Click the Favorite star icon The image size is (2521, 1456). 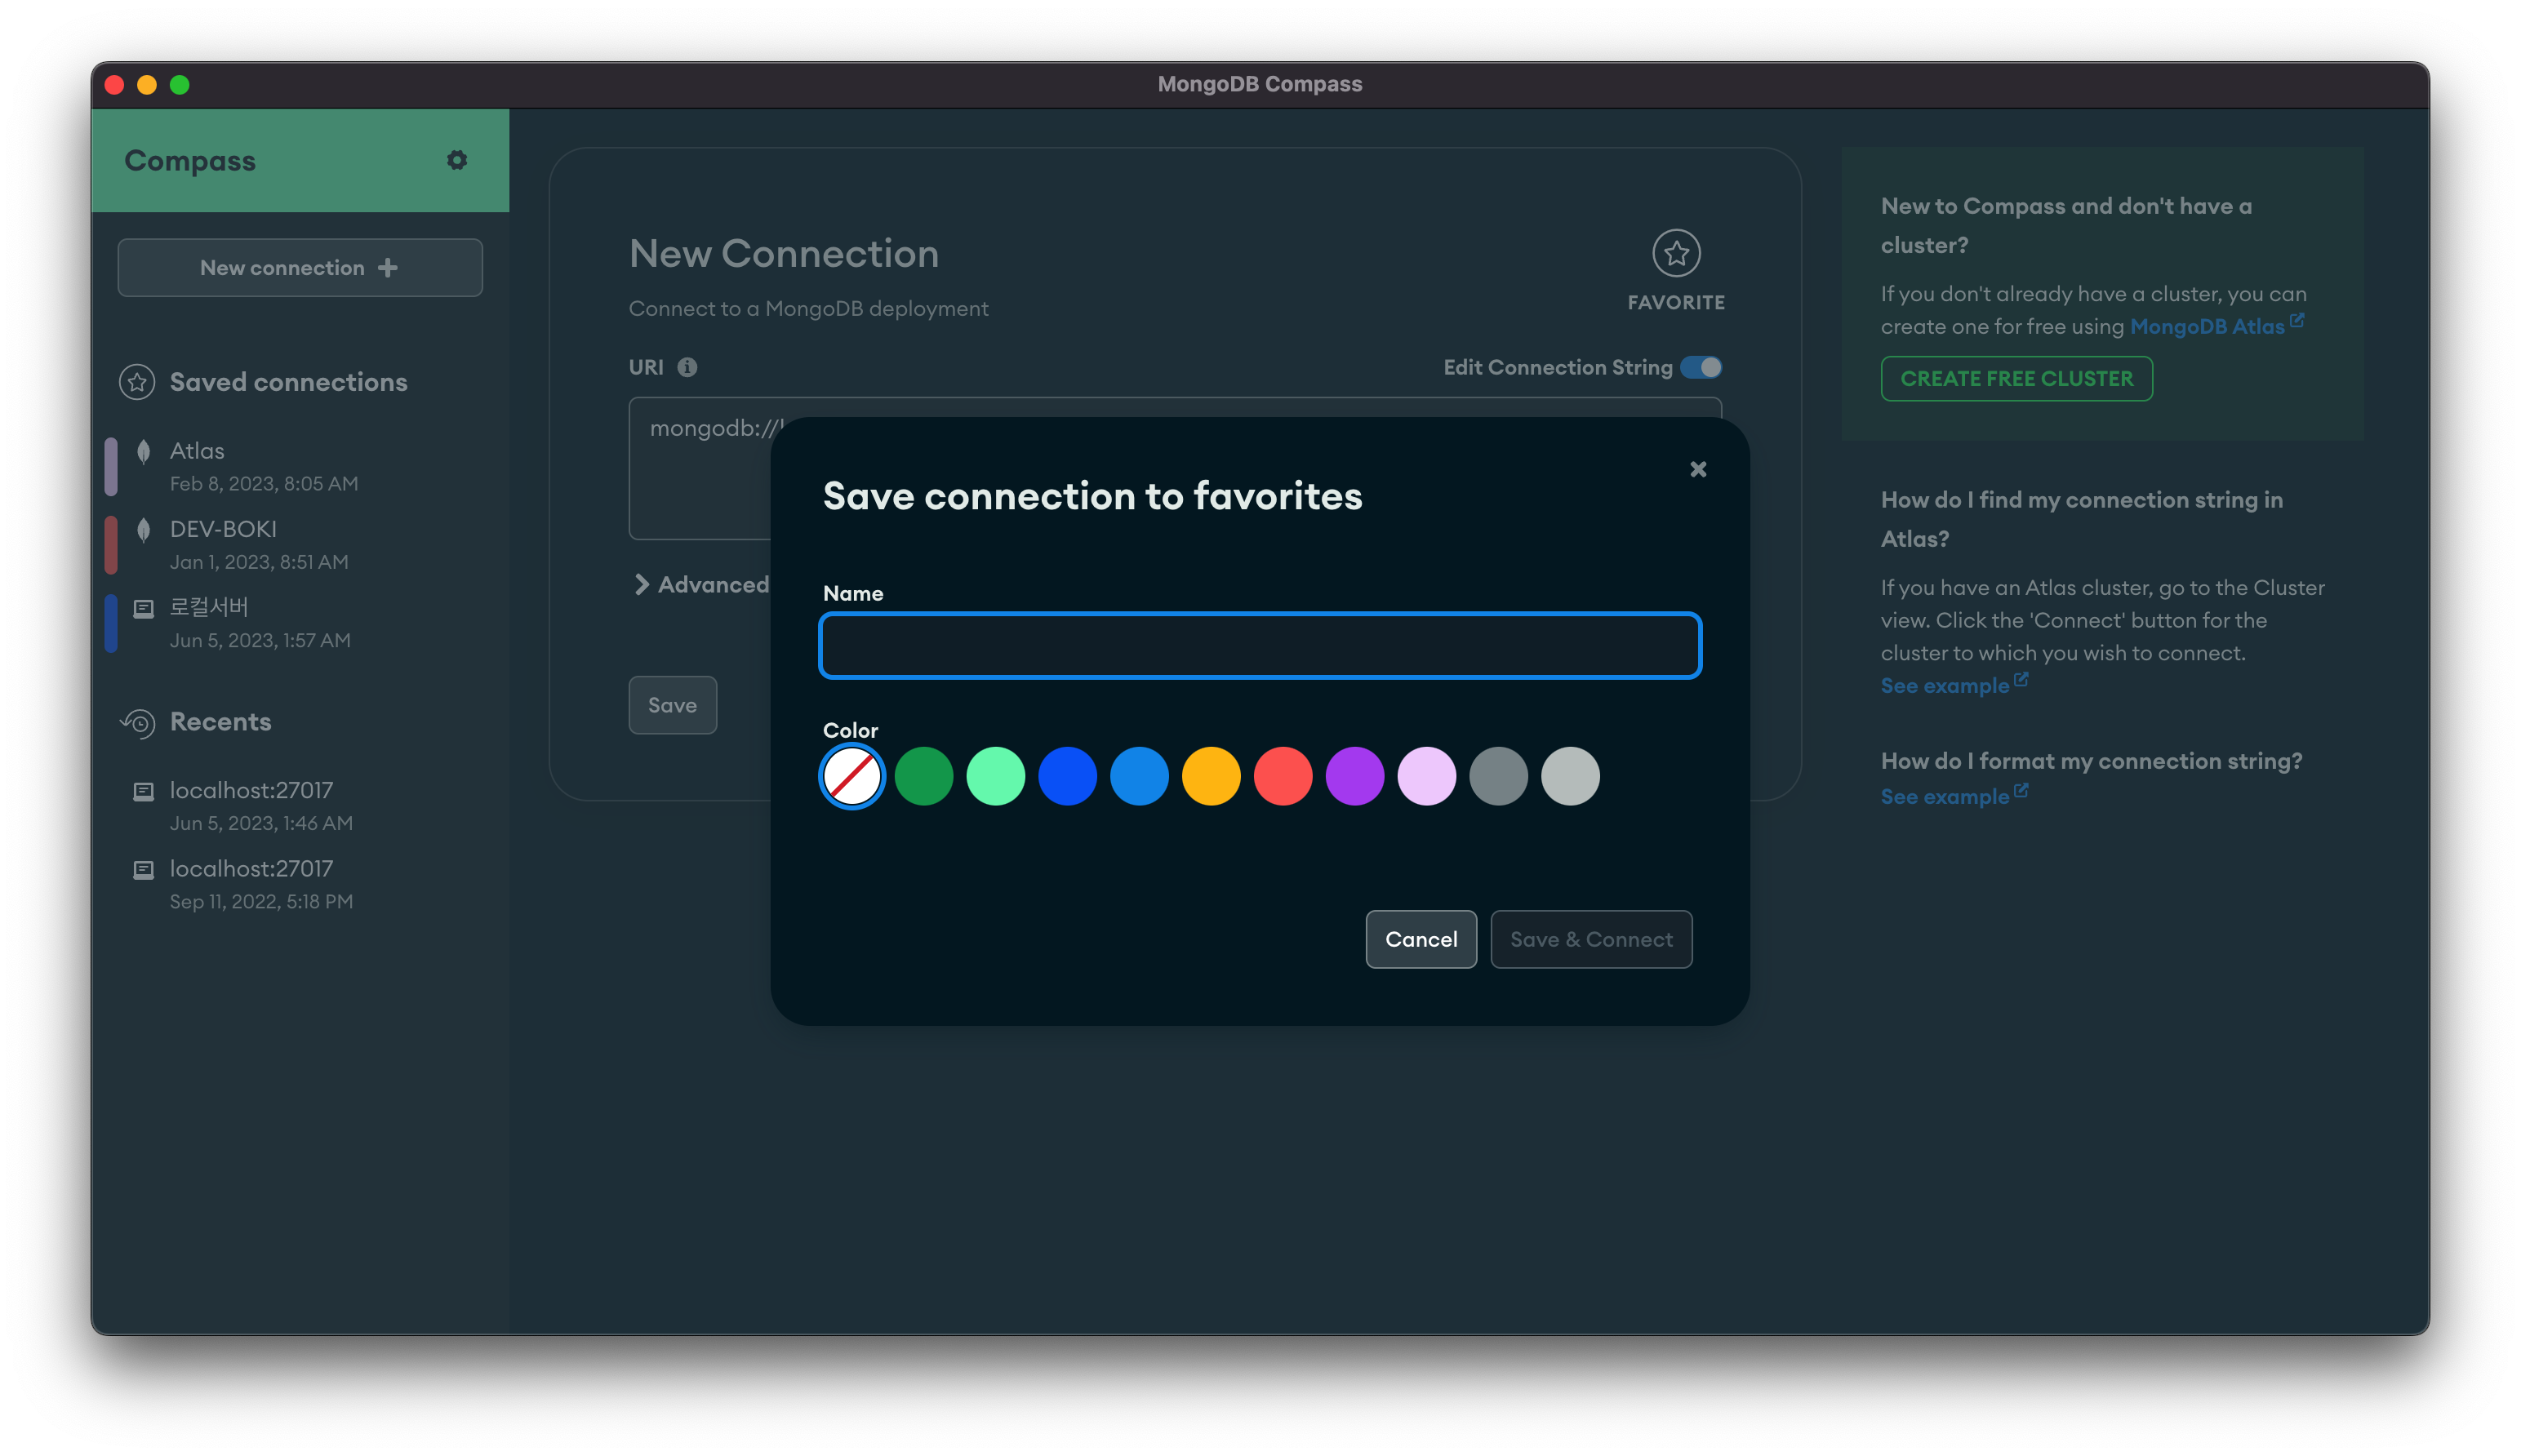pyautogui.click(x=1676, y=253)
